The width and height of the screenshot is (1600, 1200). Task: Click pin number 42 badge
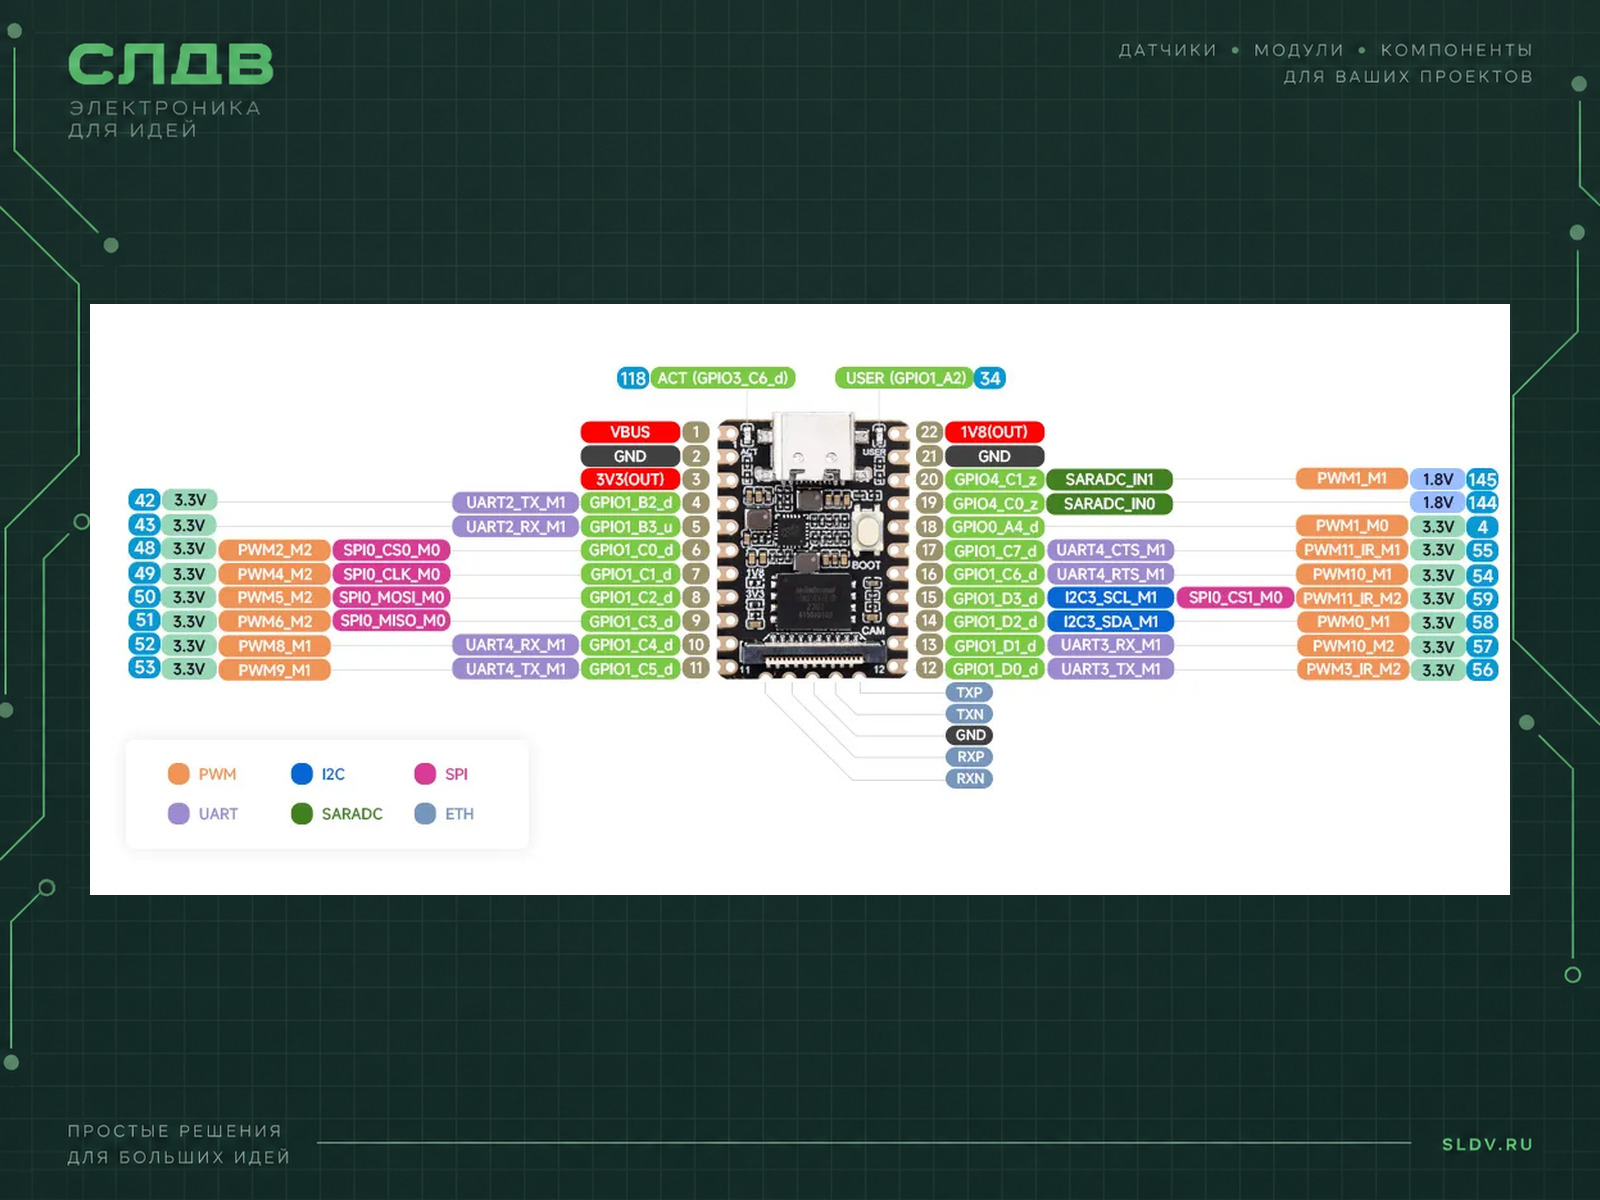point(145,500)
